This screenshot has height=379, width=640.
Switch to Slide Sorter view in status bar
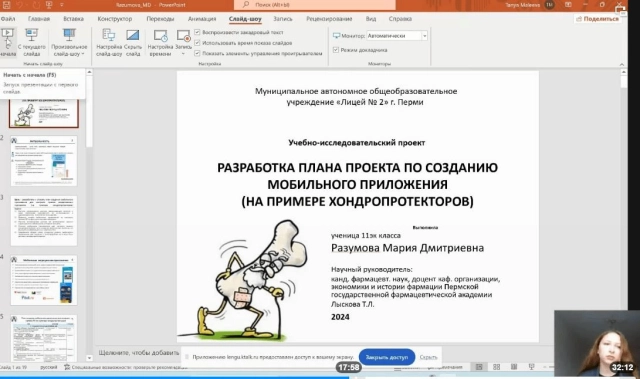496,367
